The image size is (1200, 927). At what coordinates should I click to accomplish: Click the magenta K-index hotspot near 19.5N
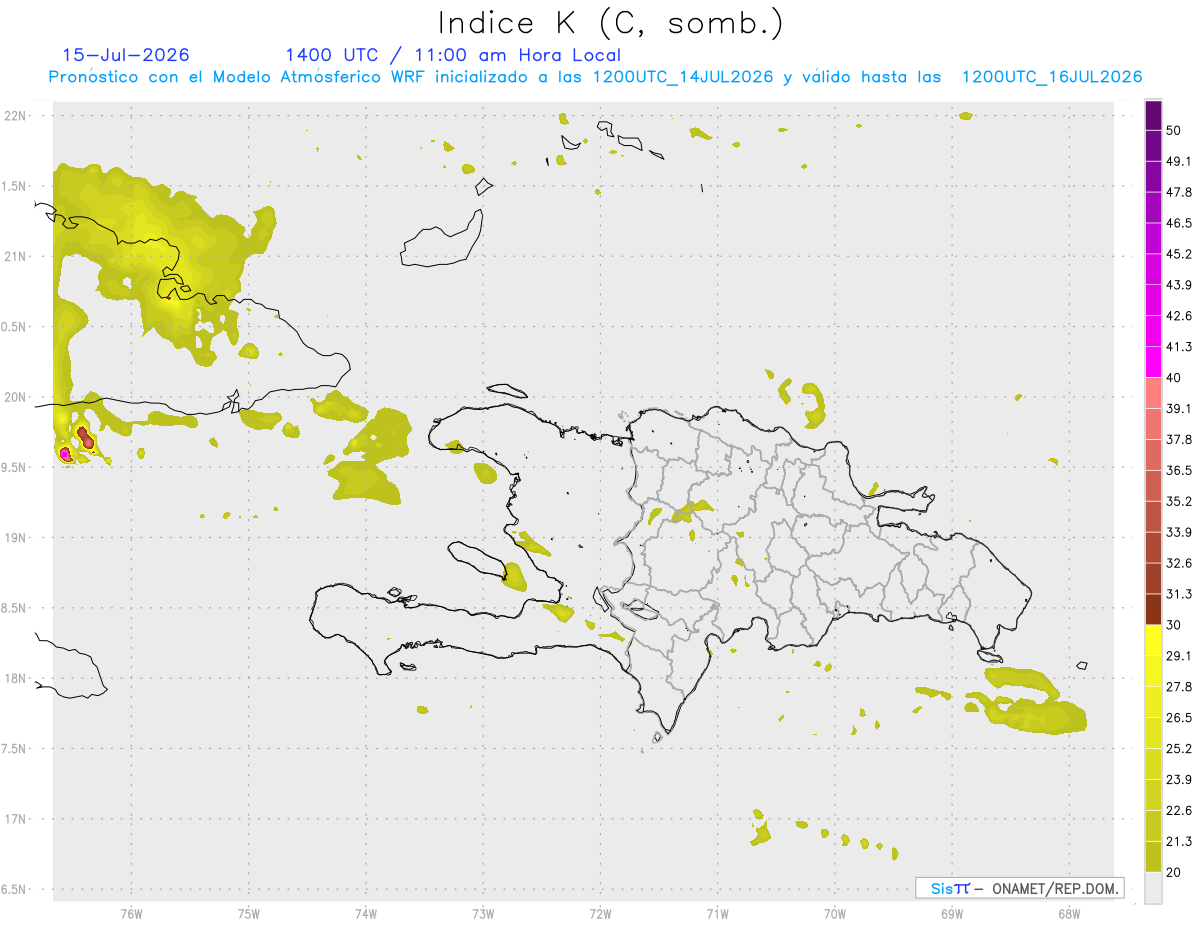65,454
